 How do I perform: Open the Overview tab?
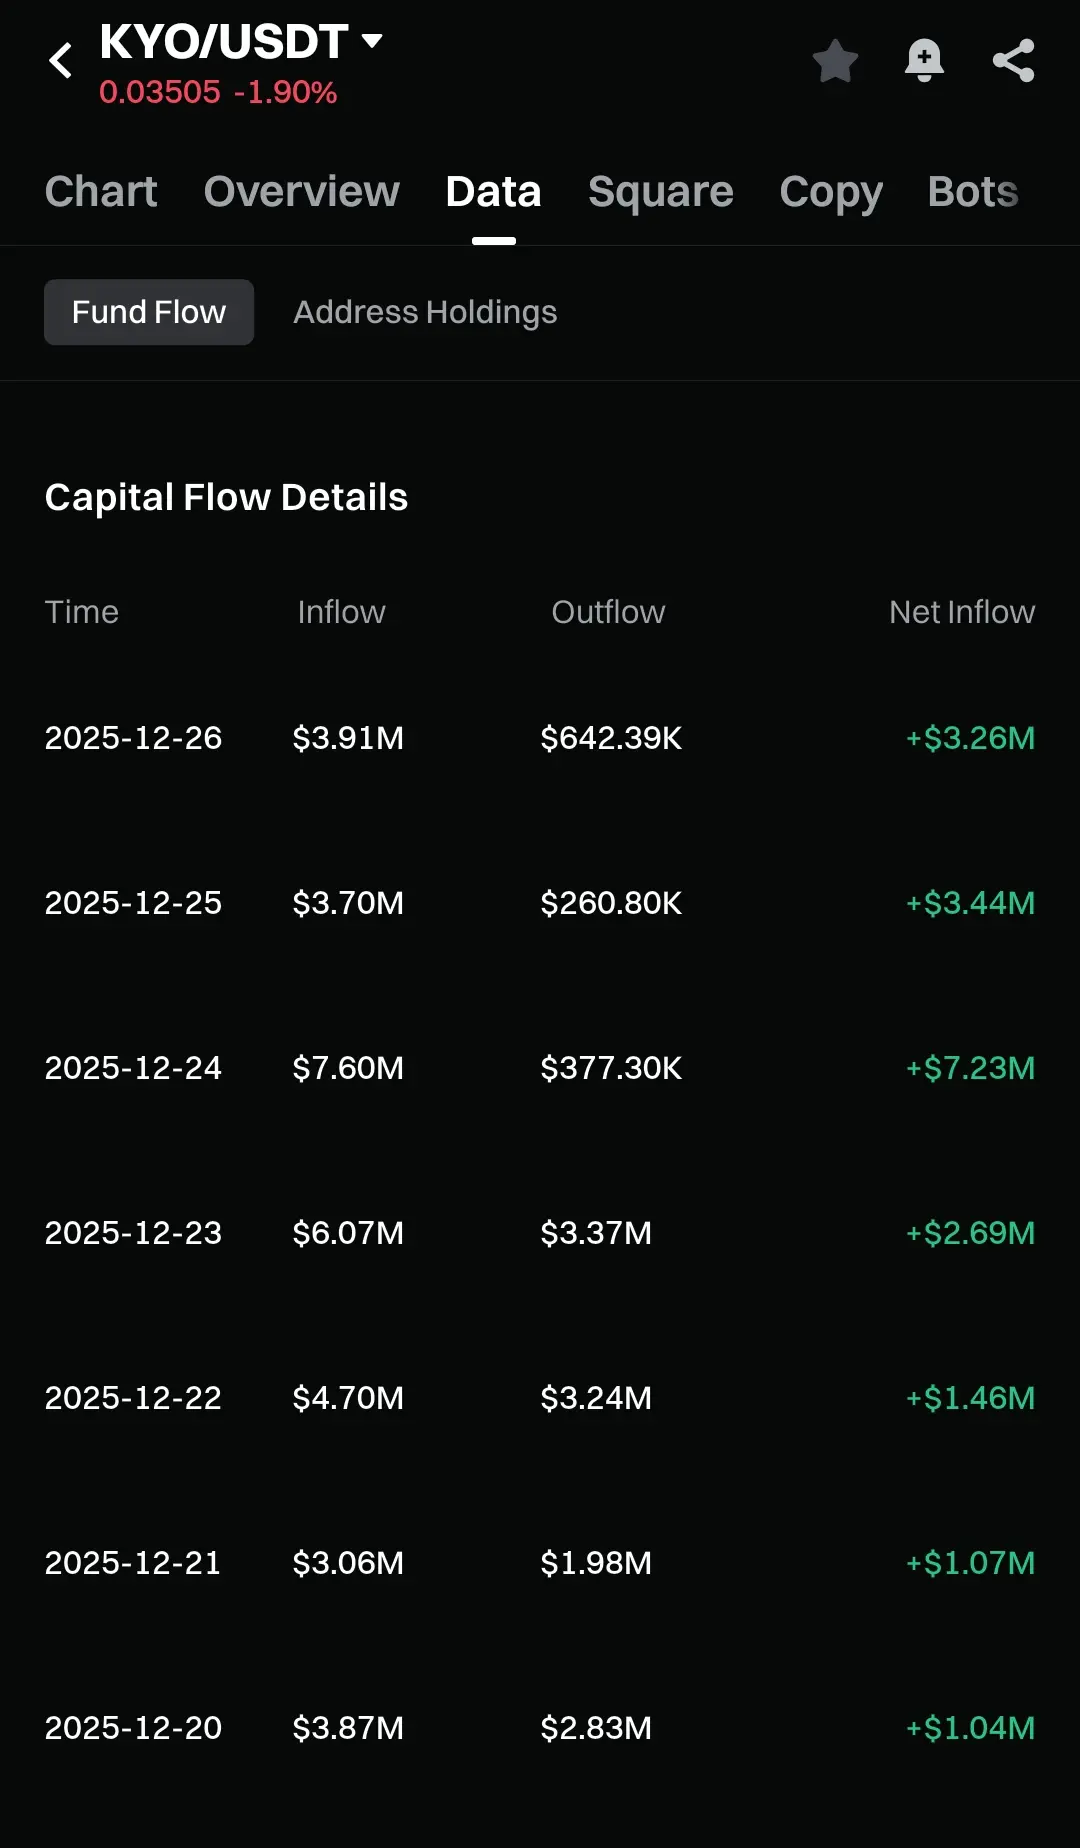click(x=301, y=192)
